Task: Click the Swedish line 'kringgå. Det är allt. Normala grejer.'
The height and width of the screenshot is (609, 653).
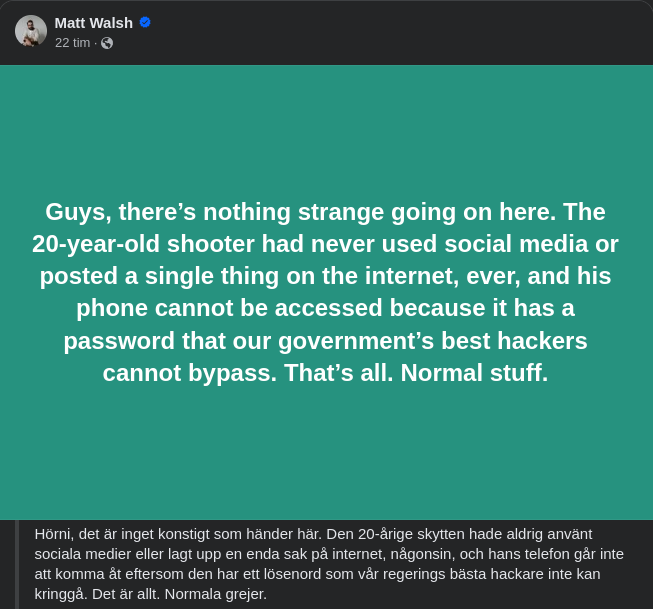Action: [151, 594]
